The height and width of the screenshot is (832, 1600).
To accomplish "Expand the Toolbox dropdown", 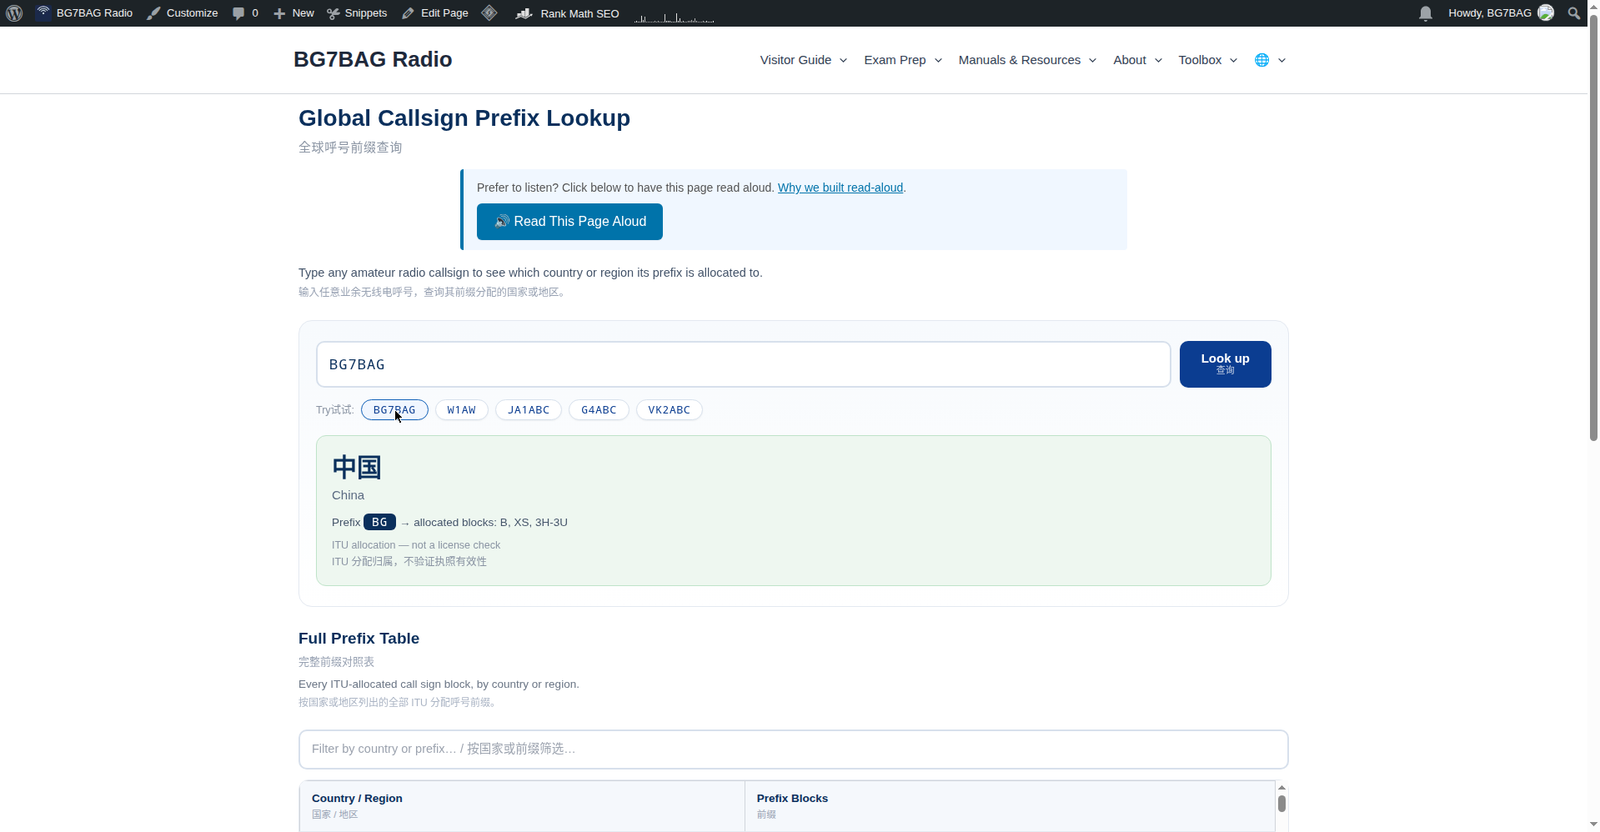I will [1207, 60].
